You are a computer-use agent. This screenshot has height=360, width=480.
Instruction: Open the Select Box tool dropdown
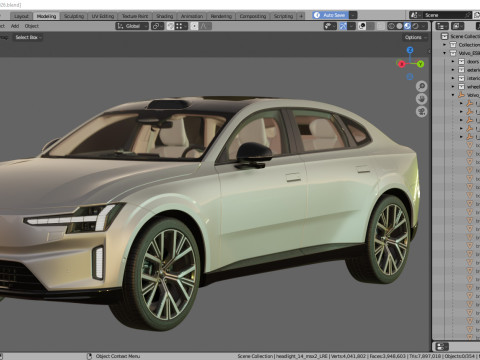(x=28, y=37)
